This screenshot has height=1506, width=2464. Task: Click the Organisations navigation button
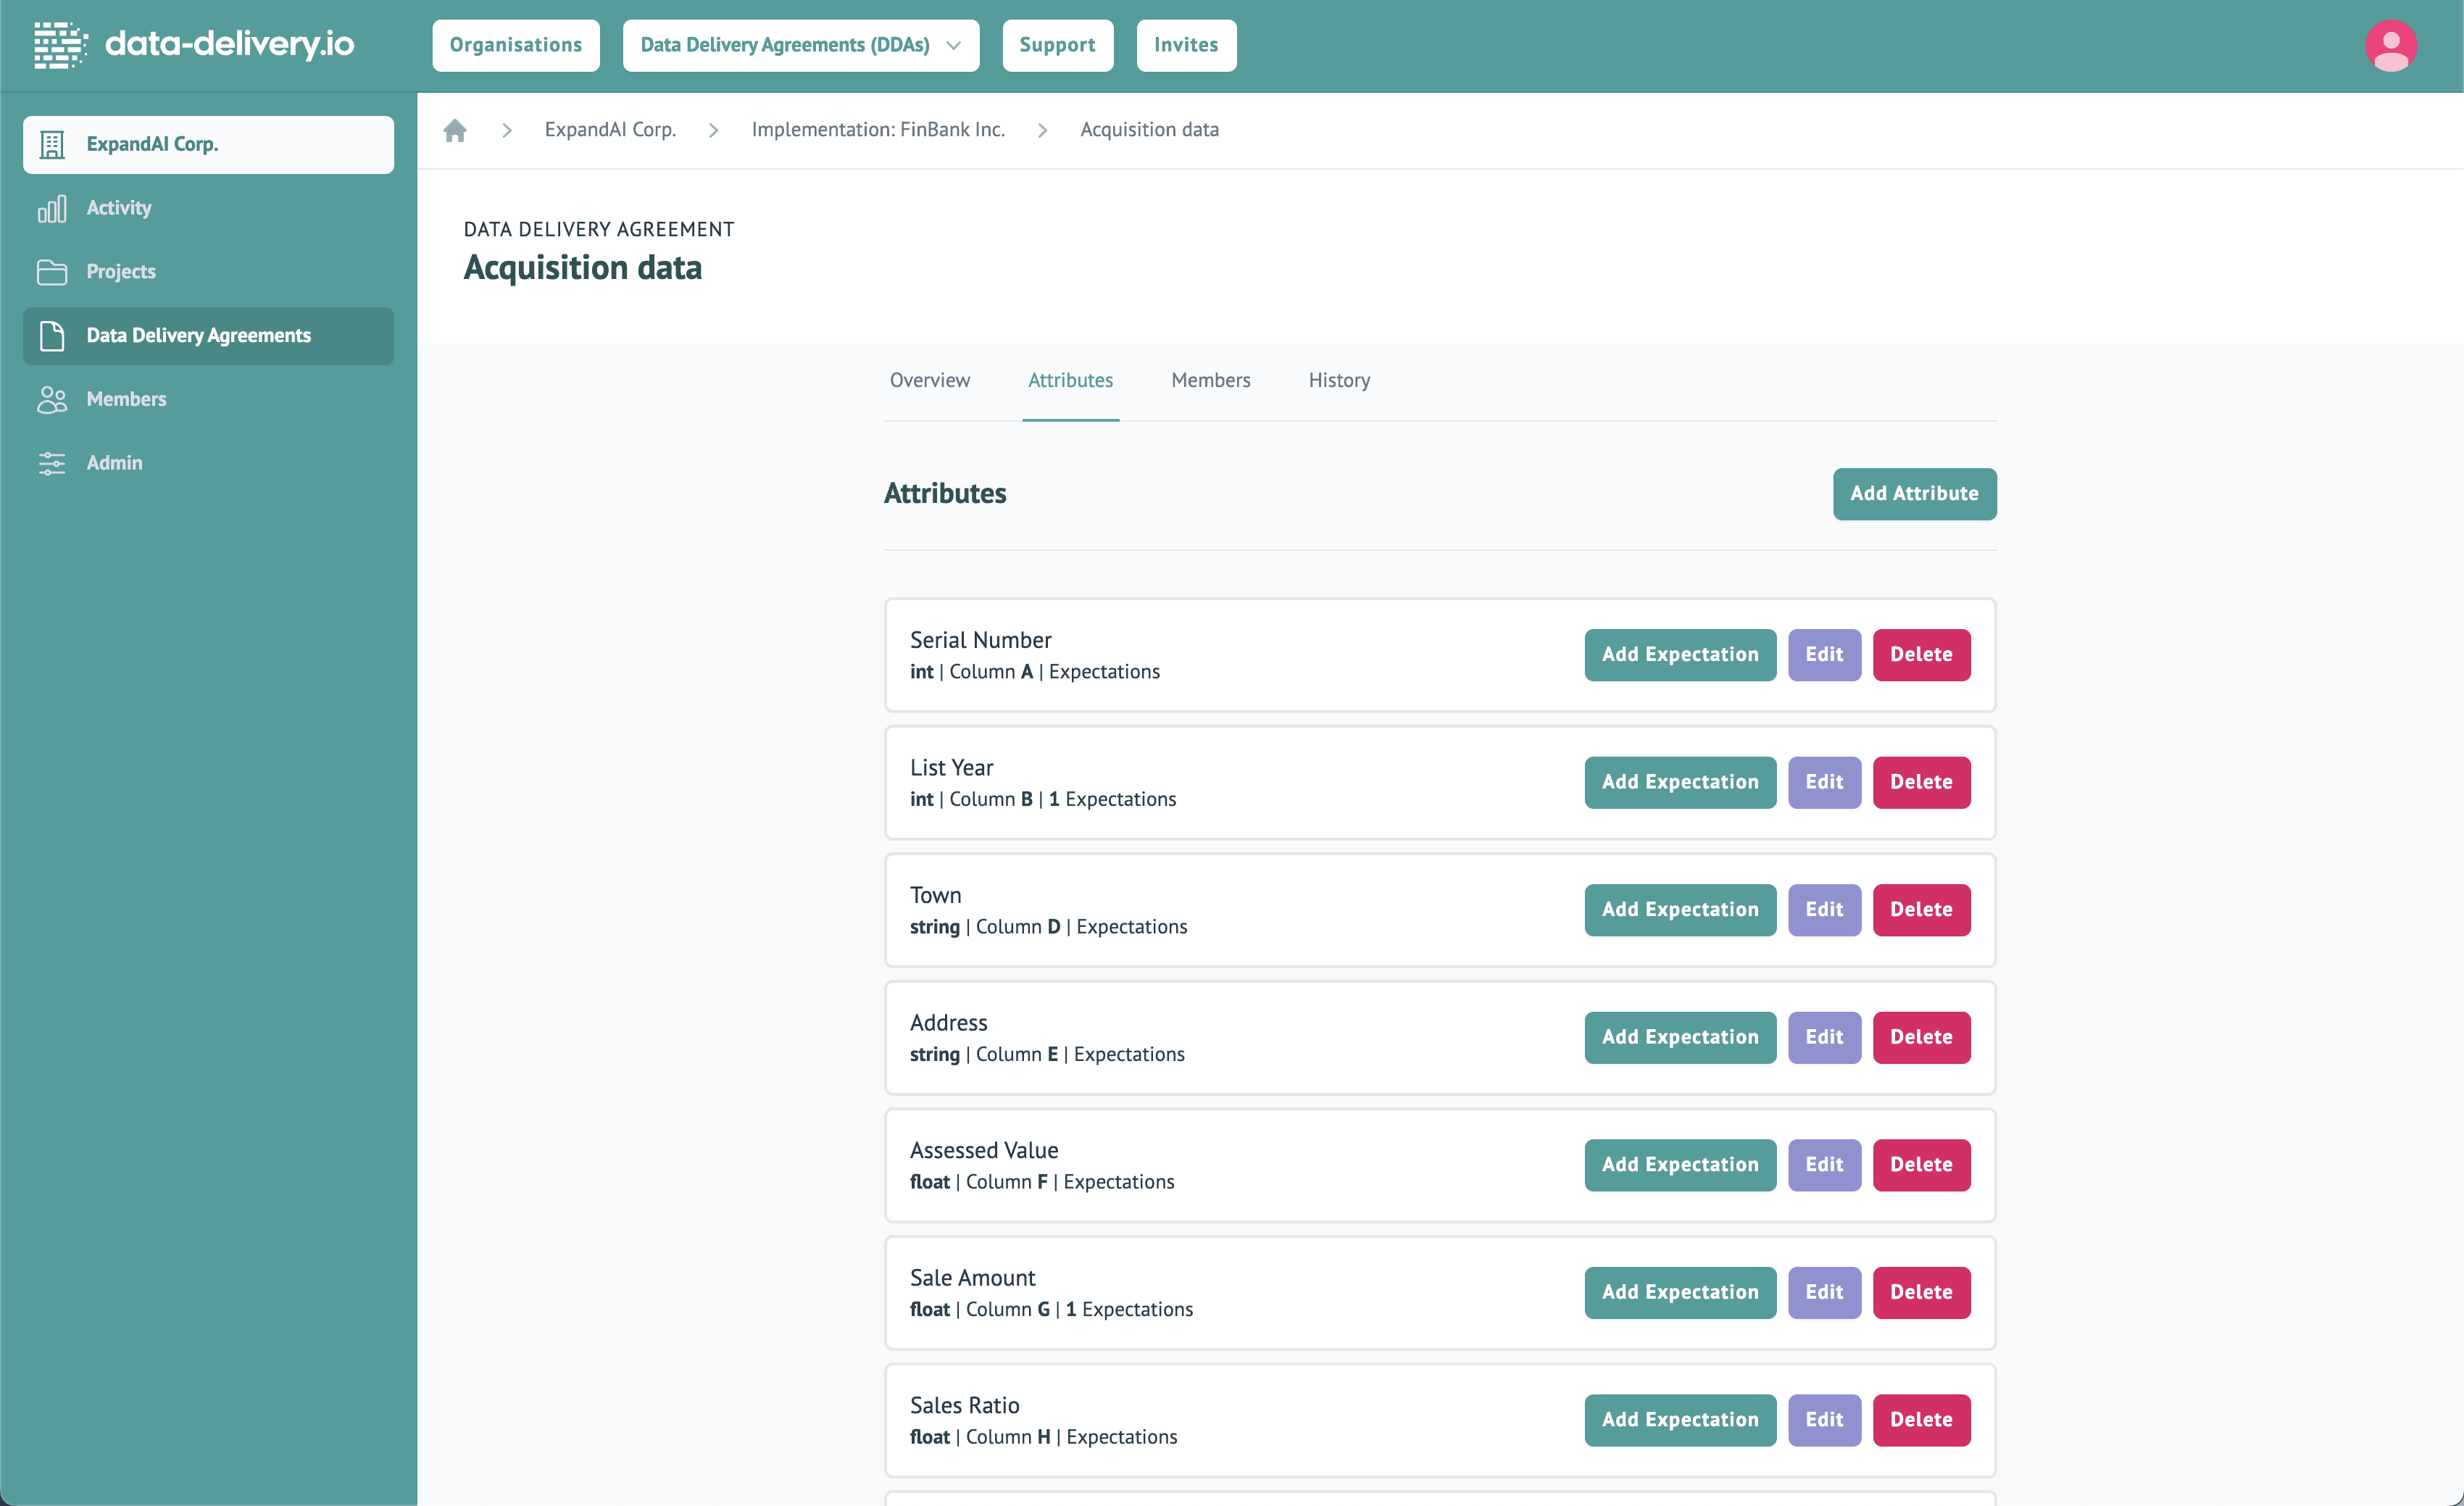516,45
